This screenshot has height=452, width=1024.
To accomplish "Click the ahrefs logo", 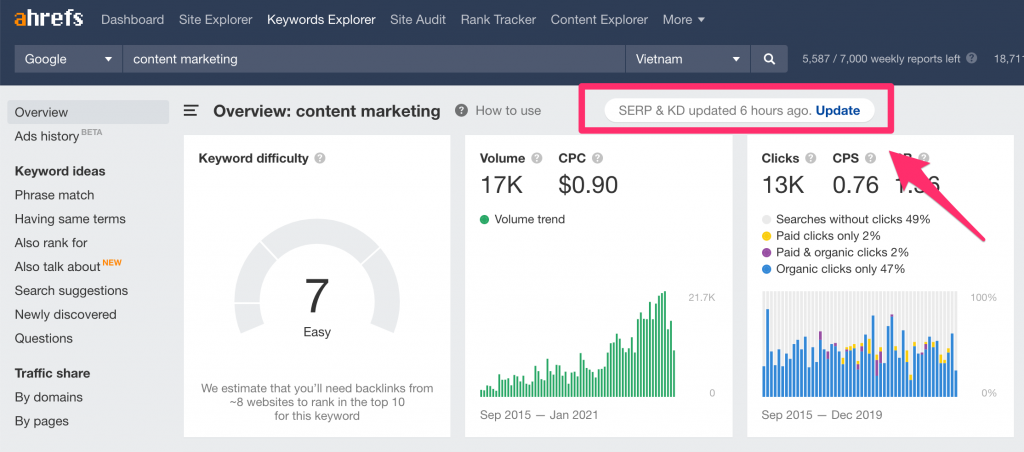I will pos(48,19).
